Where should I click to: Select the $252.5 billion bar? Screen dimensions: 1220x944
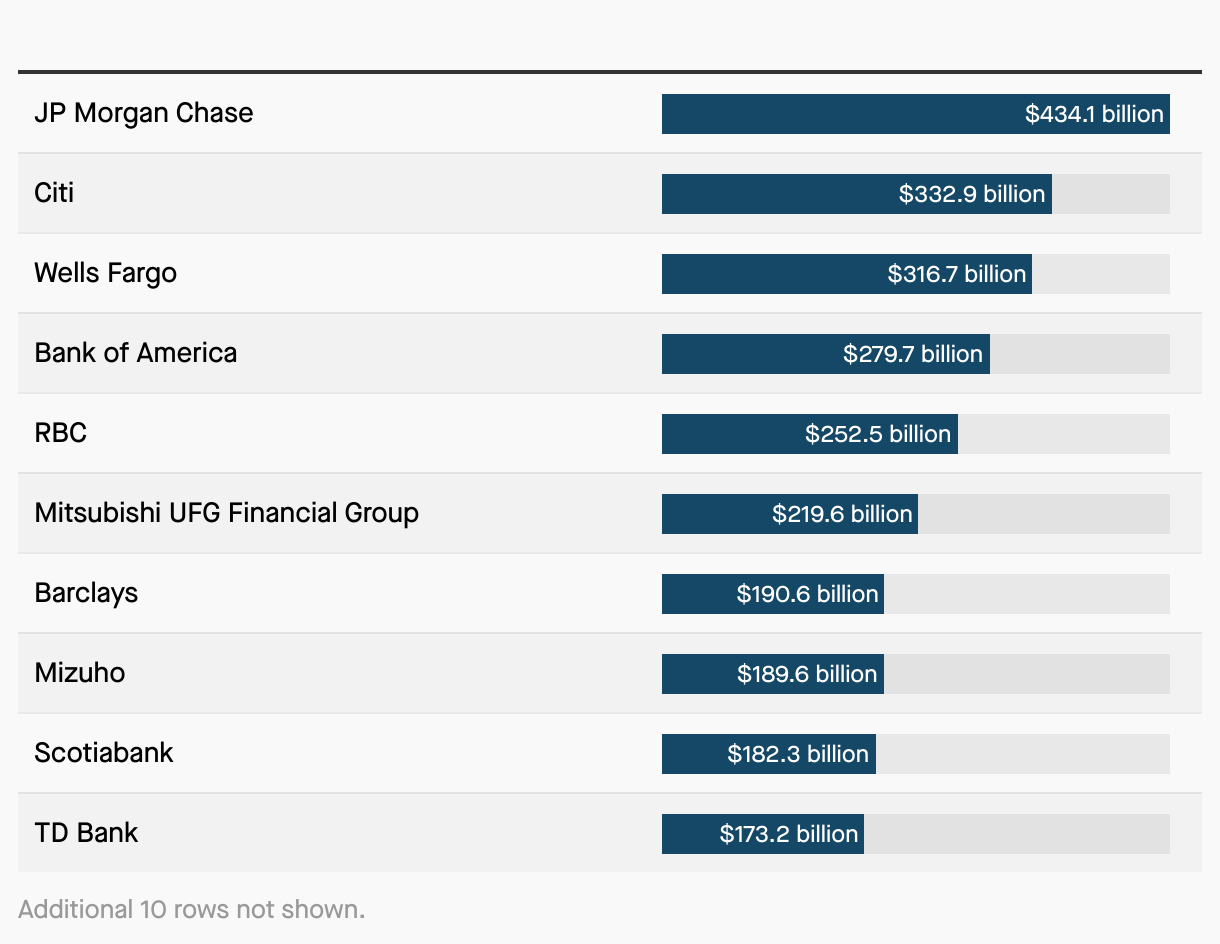pos(810,434)
